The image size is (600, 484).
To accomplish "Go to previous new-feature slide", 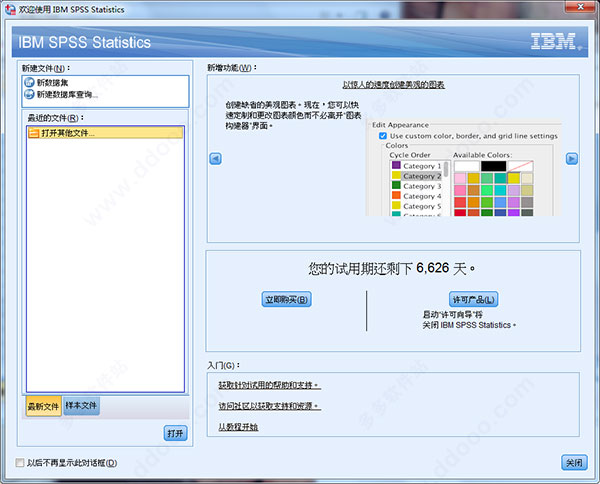I will (215, 158).
